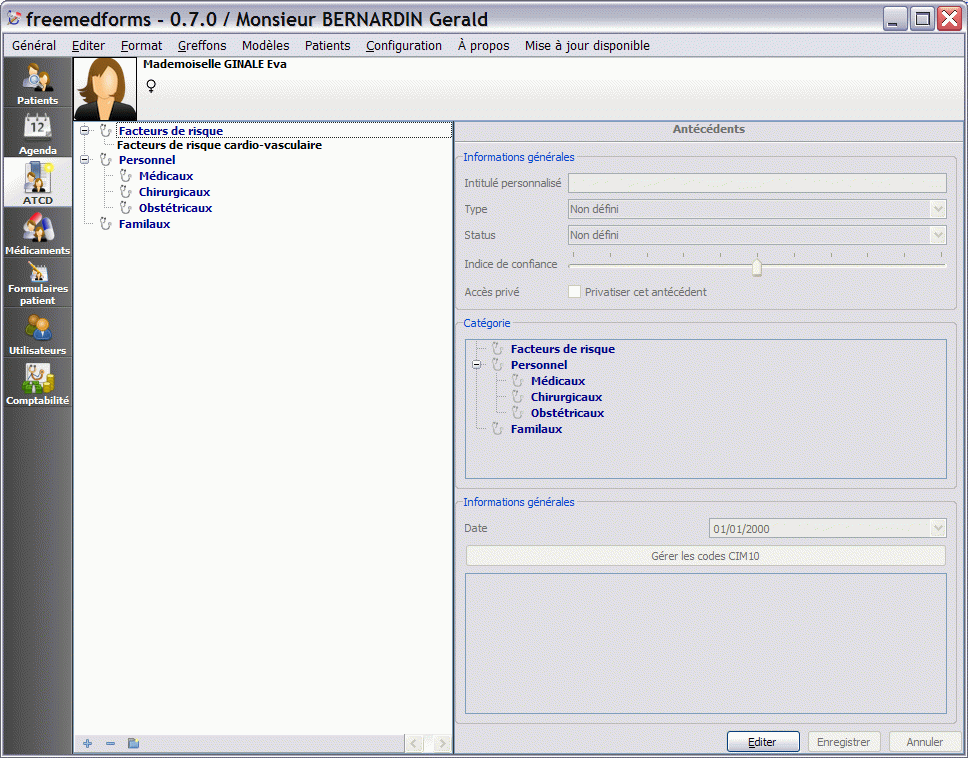Viewport: 968px width, 758px height.
Task: Click stethoscope icon beside left Familaux
Action: 106,224
